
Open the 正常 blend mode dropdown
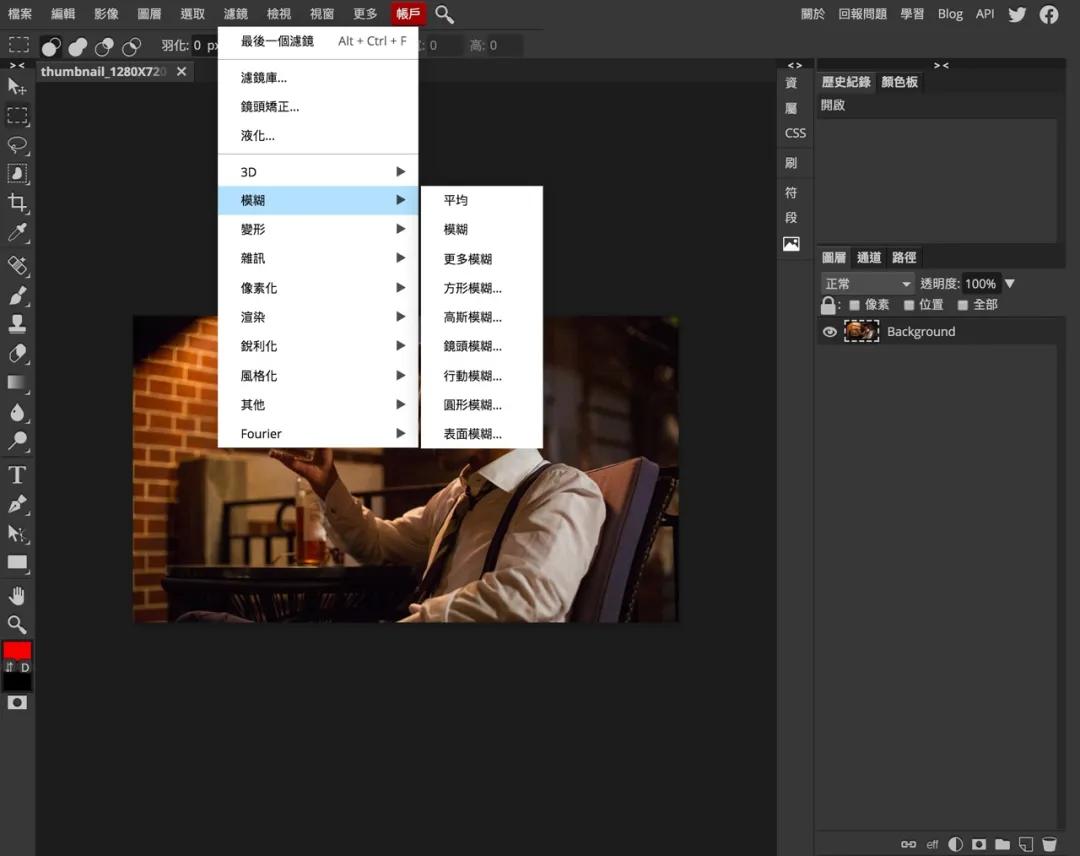click(866, 283)
